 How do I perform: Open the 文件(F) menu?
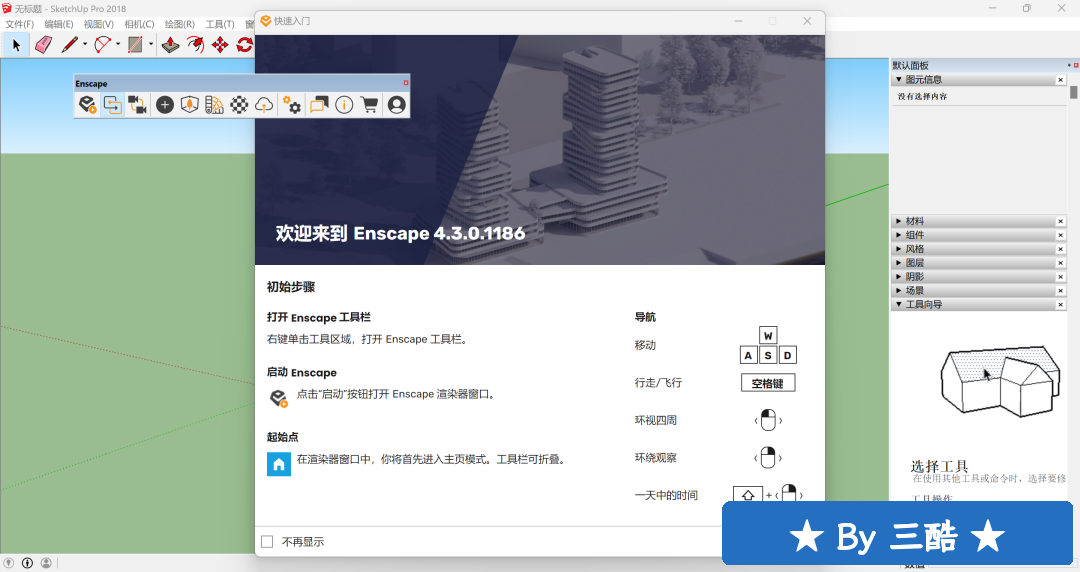19,24
